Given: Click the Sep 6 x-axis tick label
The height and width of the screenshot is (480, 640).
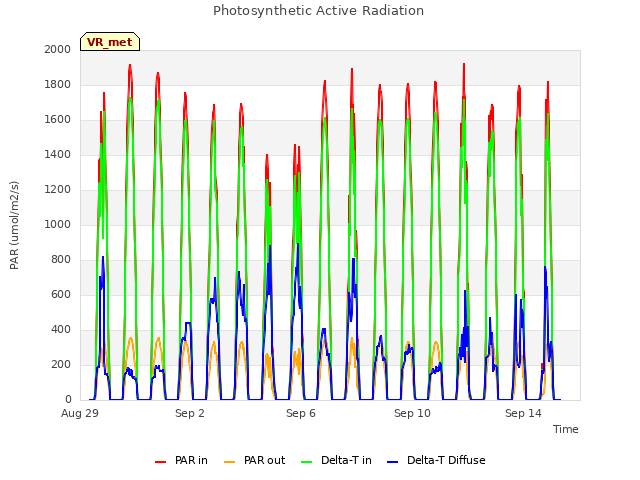Looking at the screenshot, I should coord(301,413).
